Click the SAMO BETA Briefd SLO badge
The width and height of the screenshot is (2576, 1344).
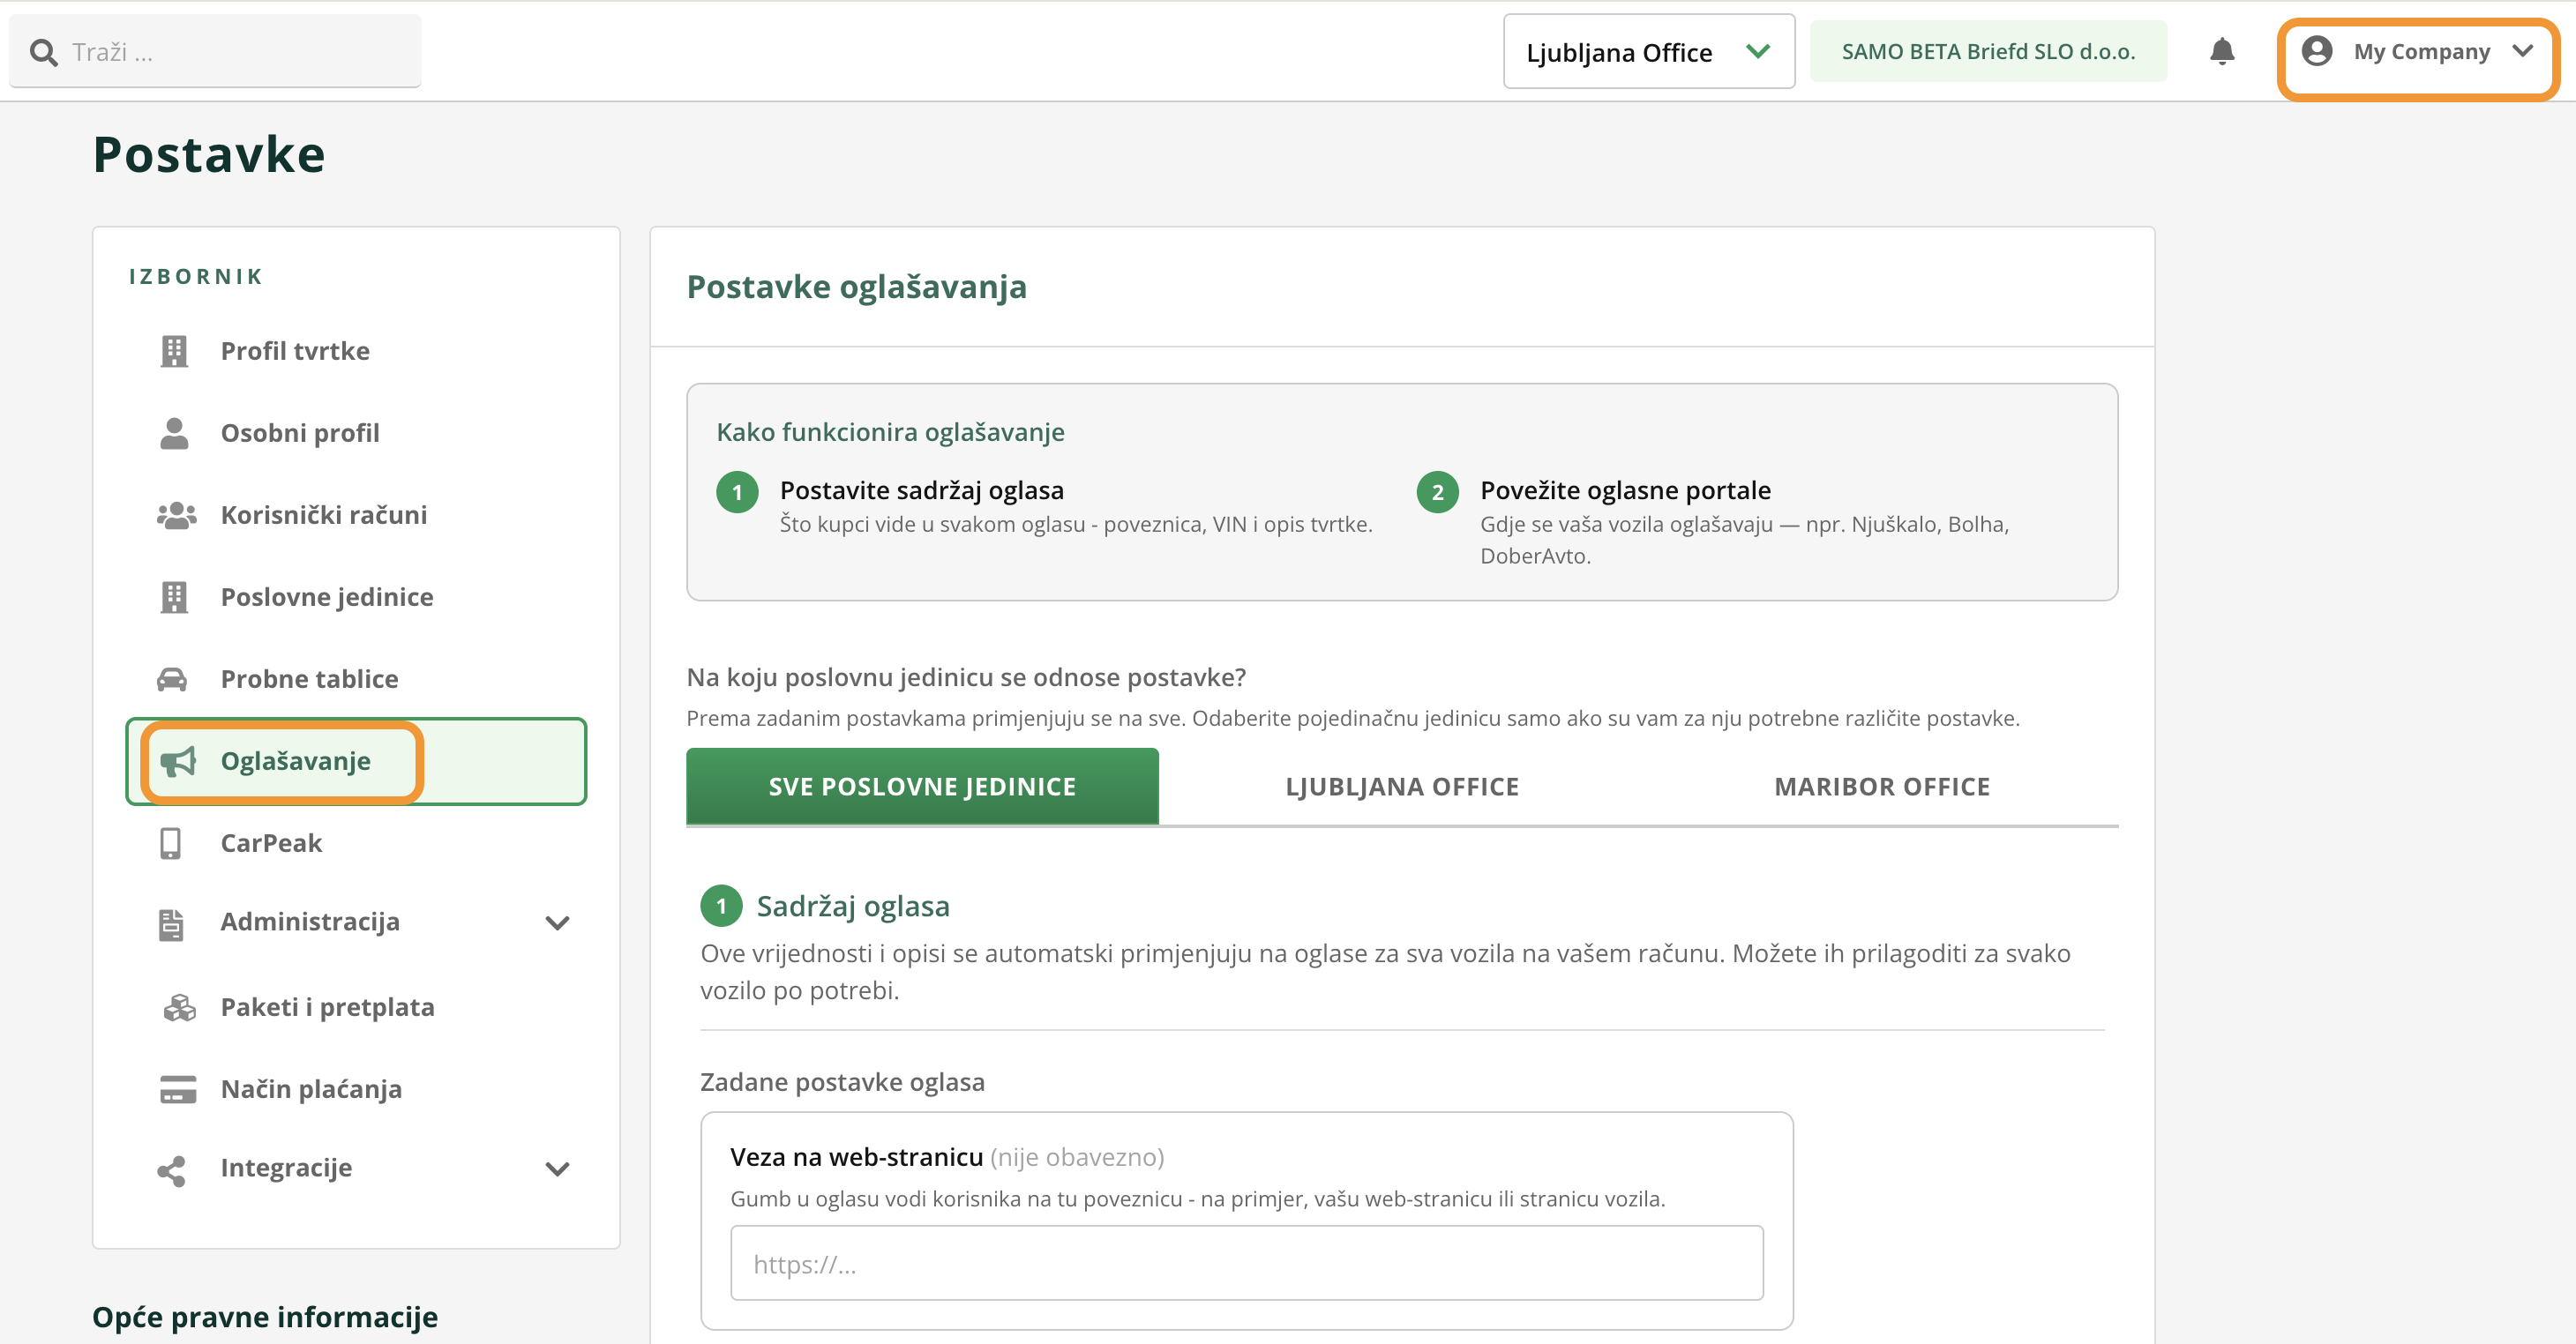tap(1987, 51)
